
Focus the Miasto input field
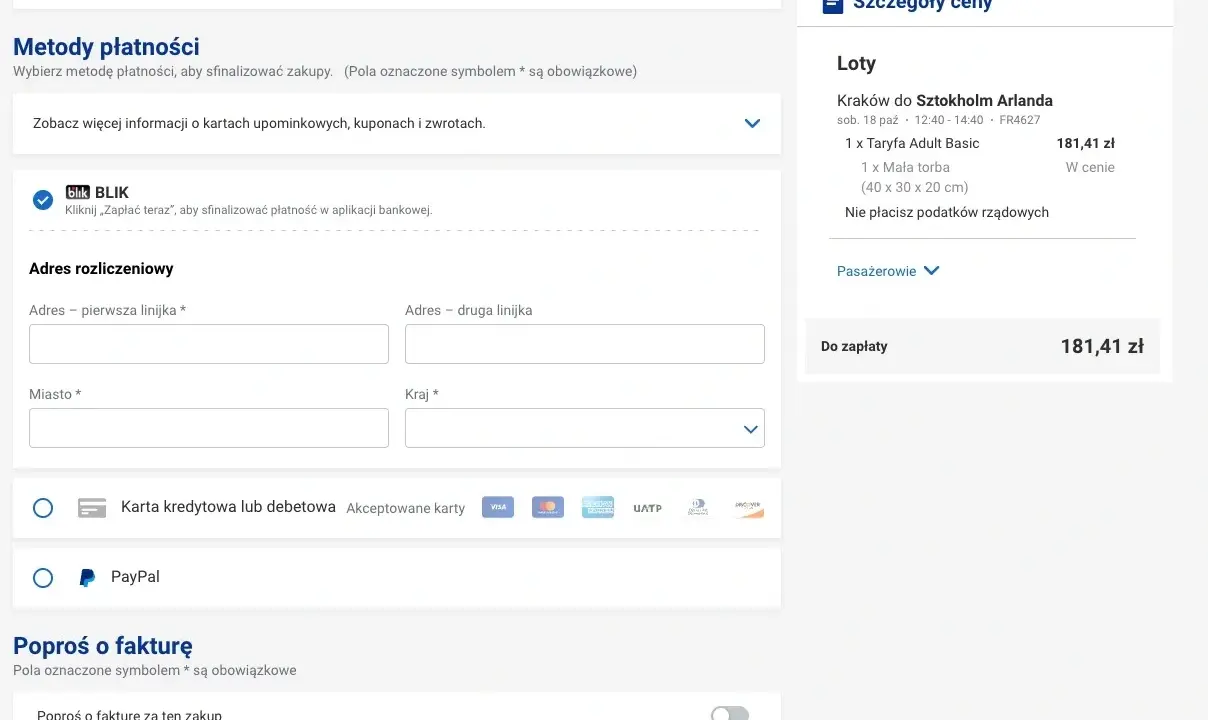(209, 428)
